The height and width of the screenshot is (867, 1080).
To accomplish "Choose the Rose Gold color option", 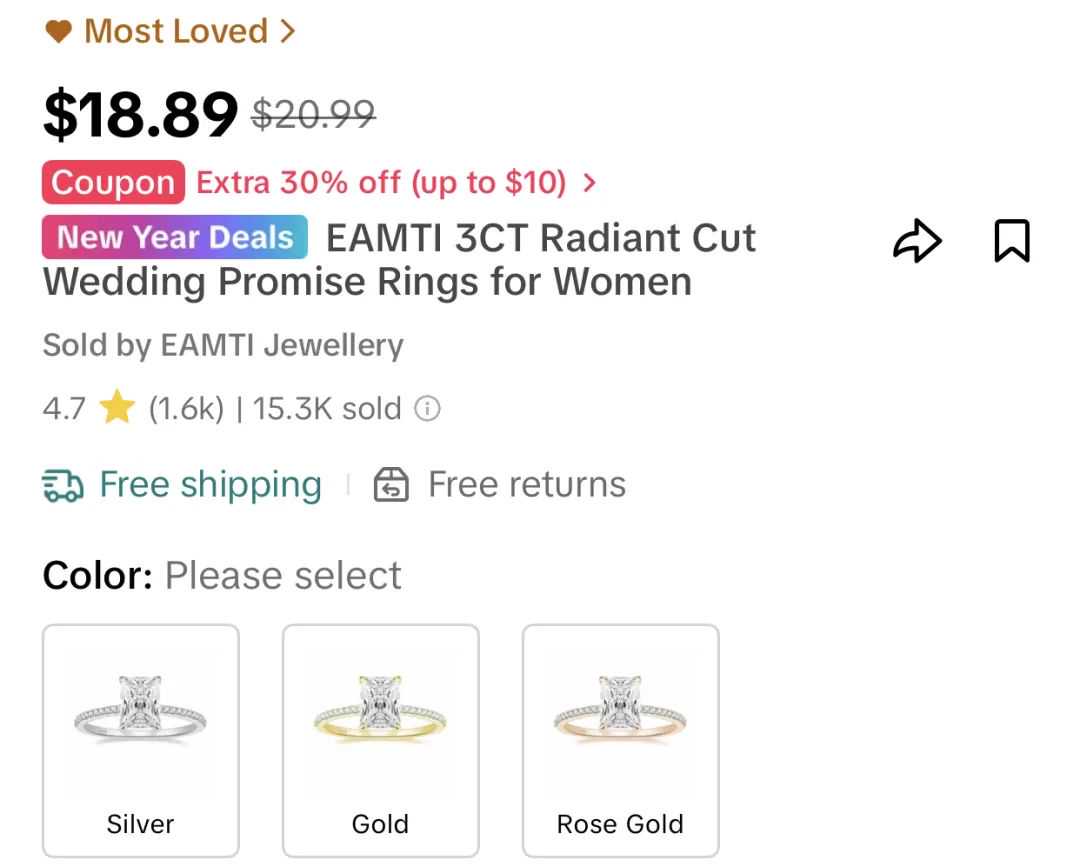I will [x=621, y=741].
